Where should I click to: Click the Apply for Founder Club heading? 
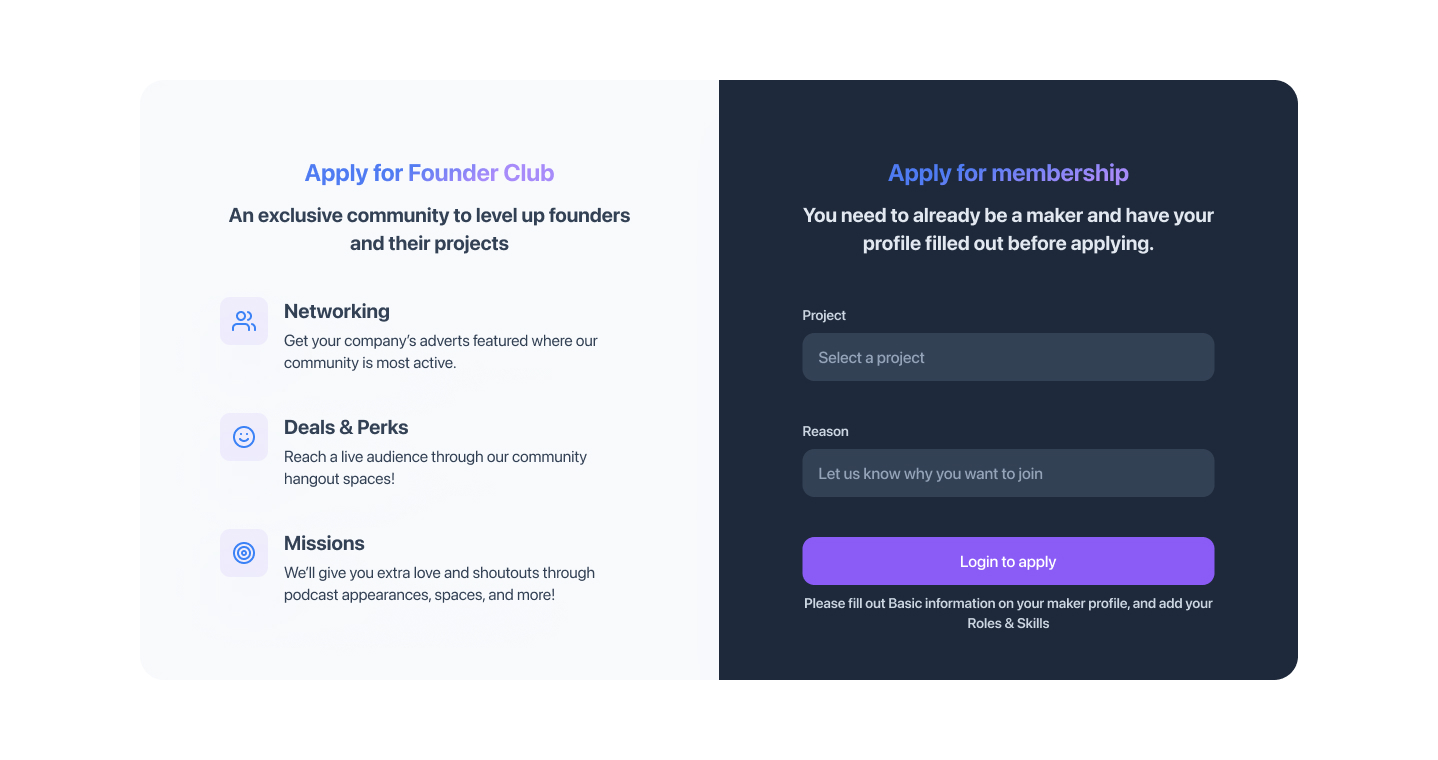[429, 173]
